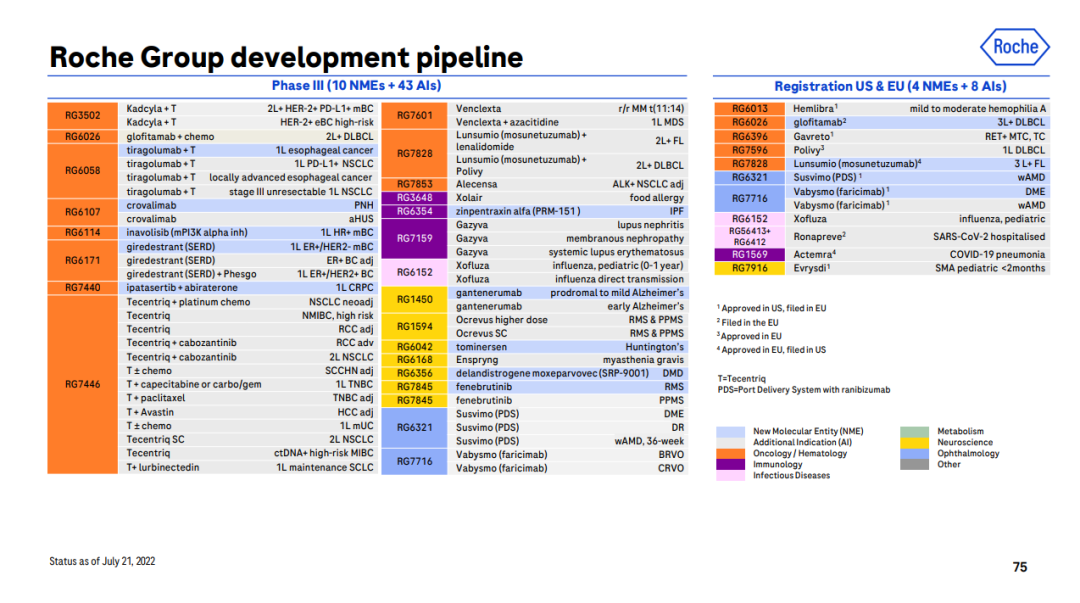Click the Polivy registration row
This screenshot has width=1080, height=603.
(918, 150)
